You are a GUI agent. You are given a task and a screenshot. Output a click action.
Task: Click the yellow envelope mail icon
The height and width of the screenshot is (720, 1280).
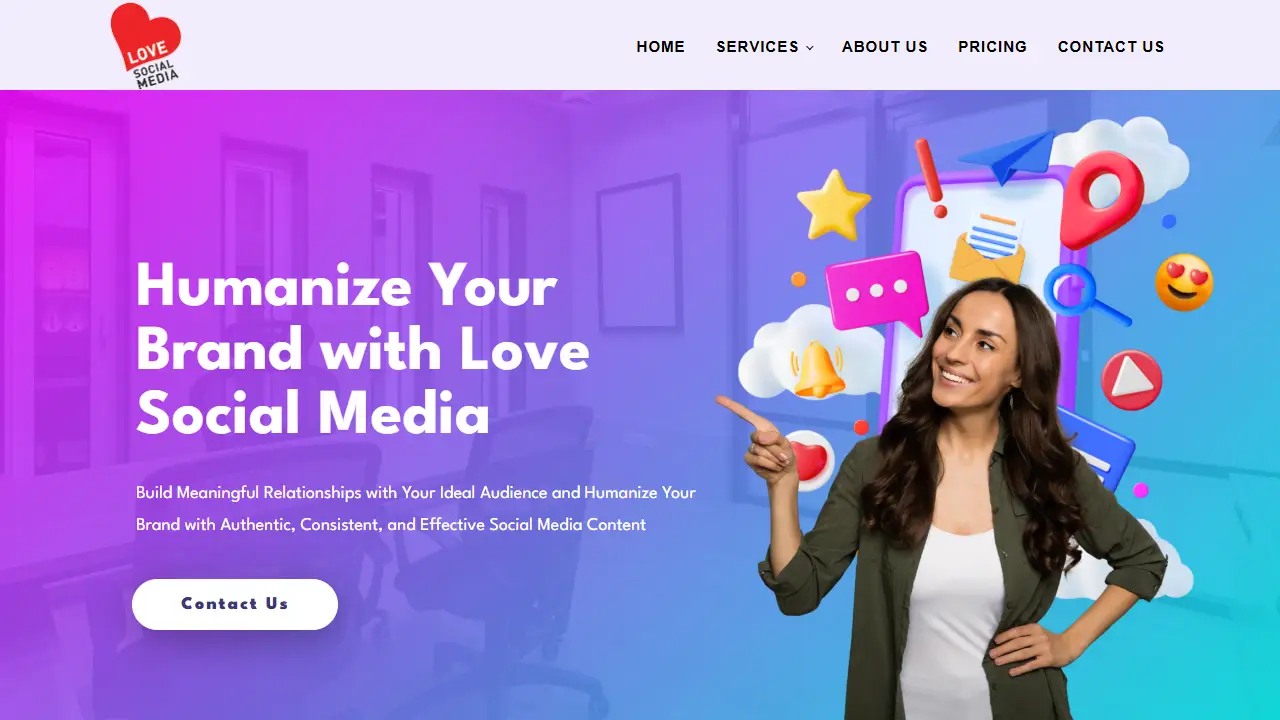[x=988, y=246]
